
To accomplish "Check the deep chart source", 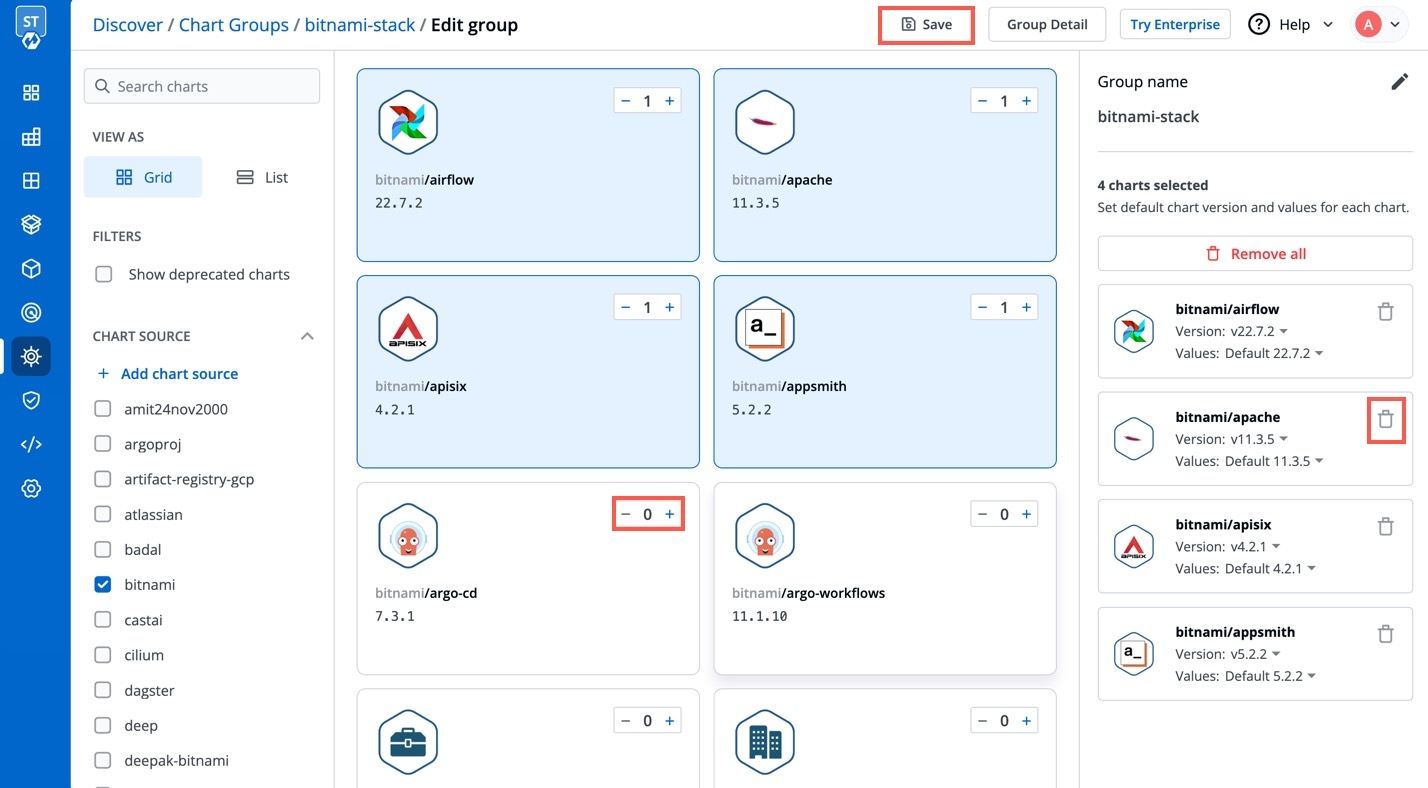I will tap(102, 725).
